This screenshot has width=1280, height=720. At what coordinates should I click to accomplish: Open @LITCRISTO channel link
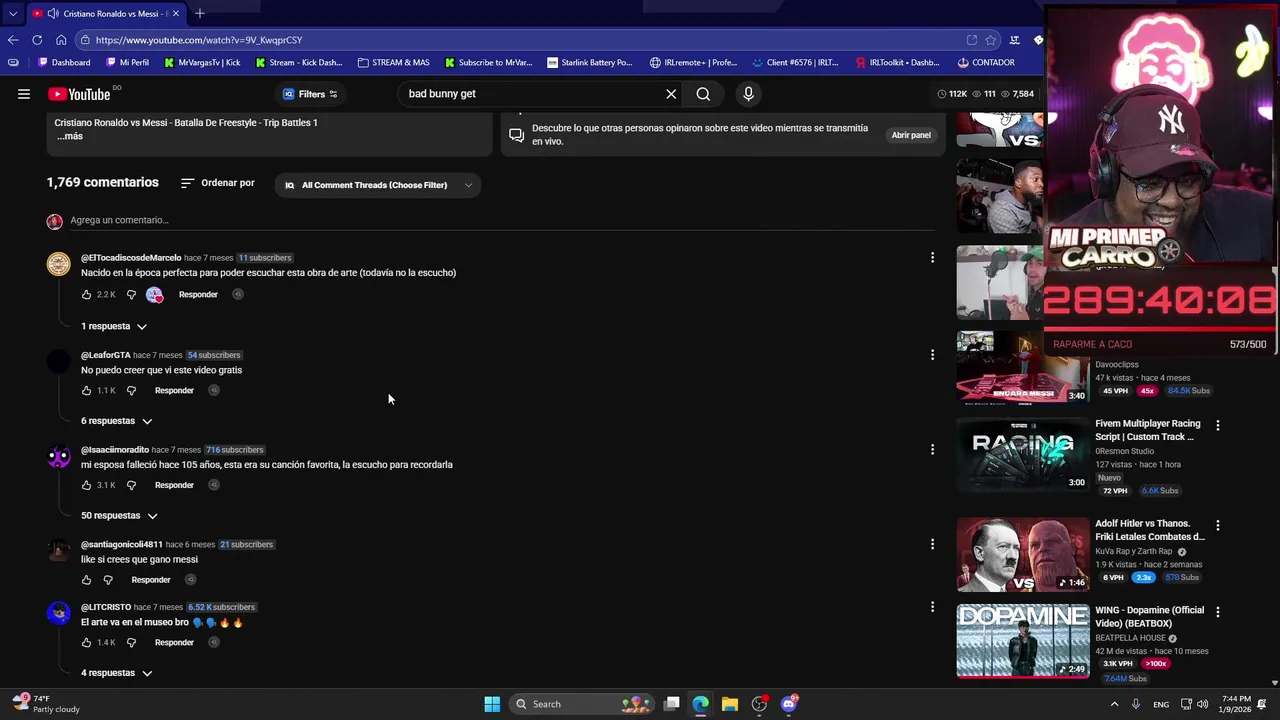pyautogui.click(x=106, y=607)
